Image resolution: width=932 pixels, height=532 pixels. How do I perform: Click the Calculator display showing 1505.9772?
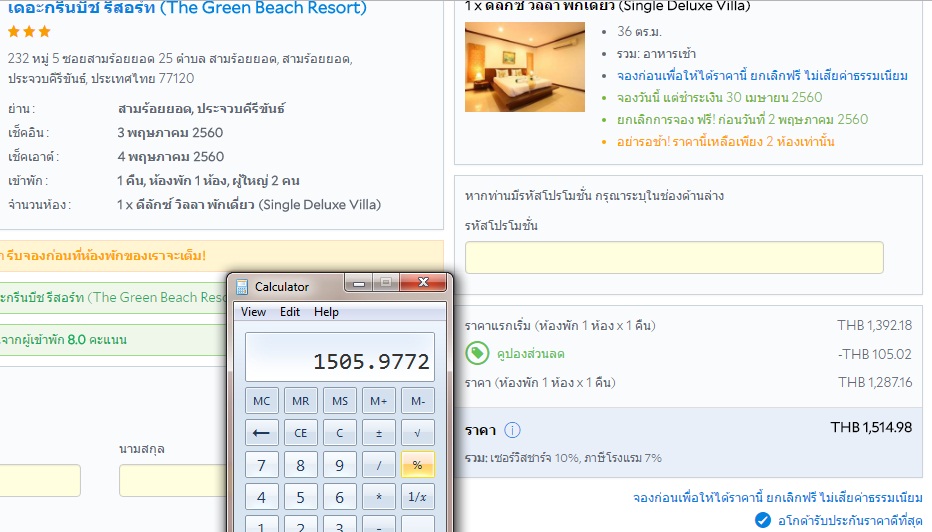tap(340, 357)
